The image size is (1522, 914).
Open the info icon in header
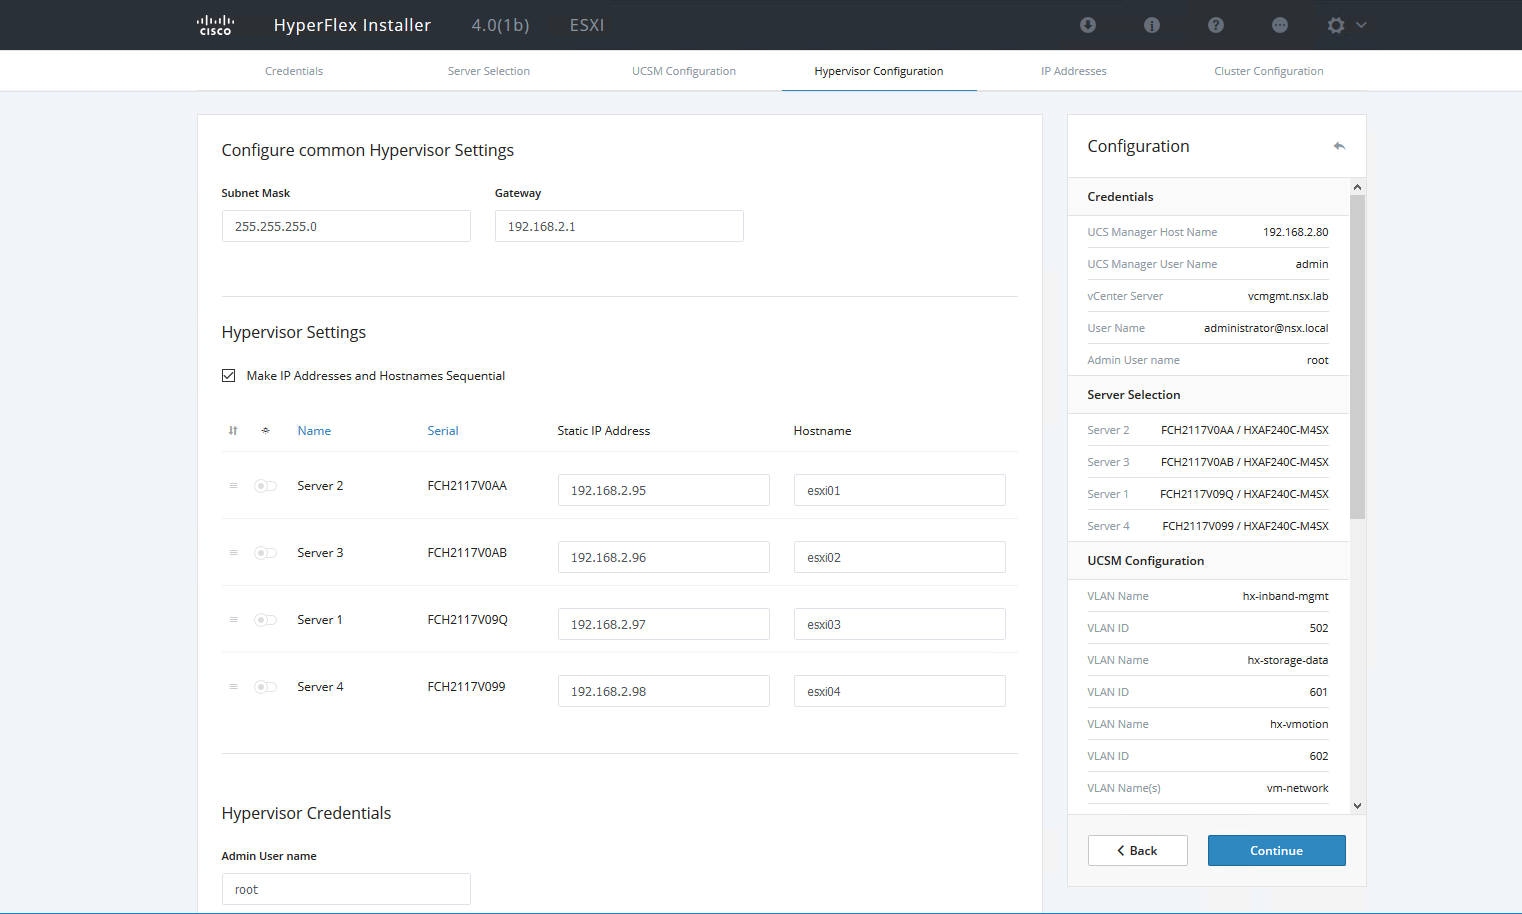pyautogui.click(x=1152, y=25)
